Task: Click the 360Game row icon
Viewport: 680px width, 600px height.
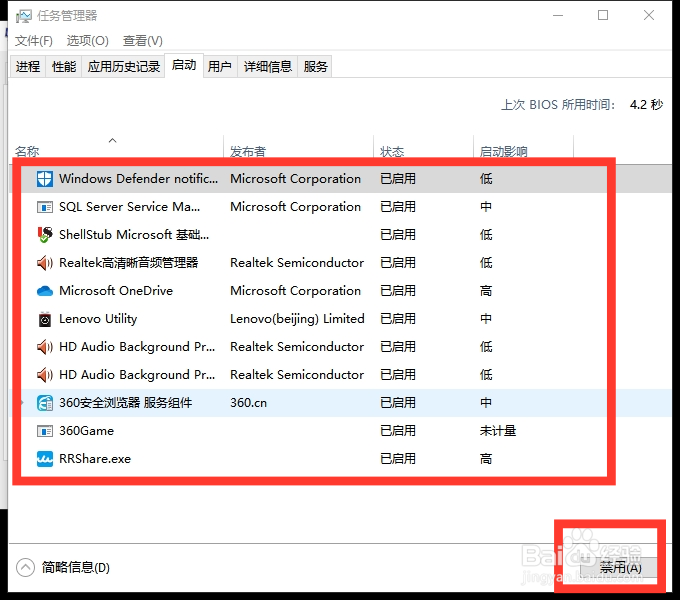Action: coord(45,431)
